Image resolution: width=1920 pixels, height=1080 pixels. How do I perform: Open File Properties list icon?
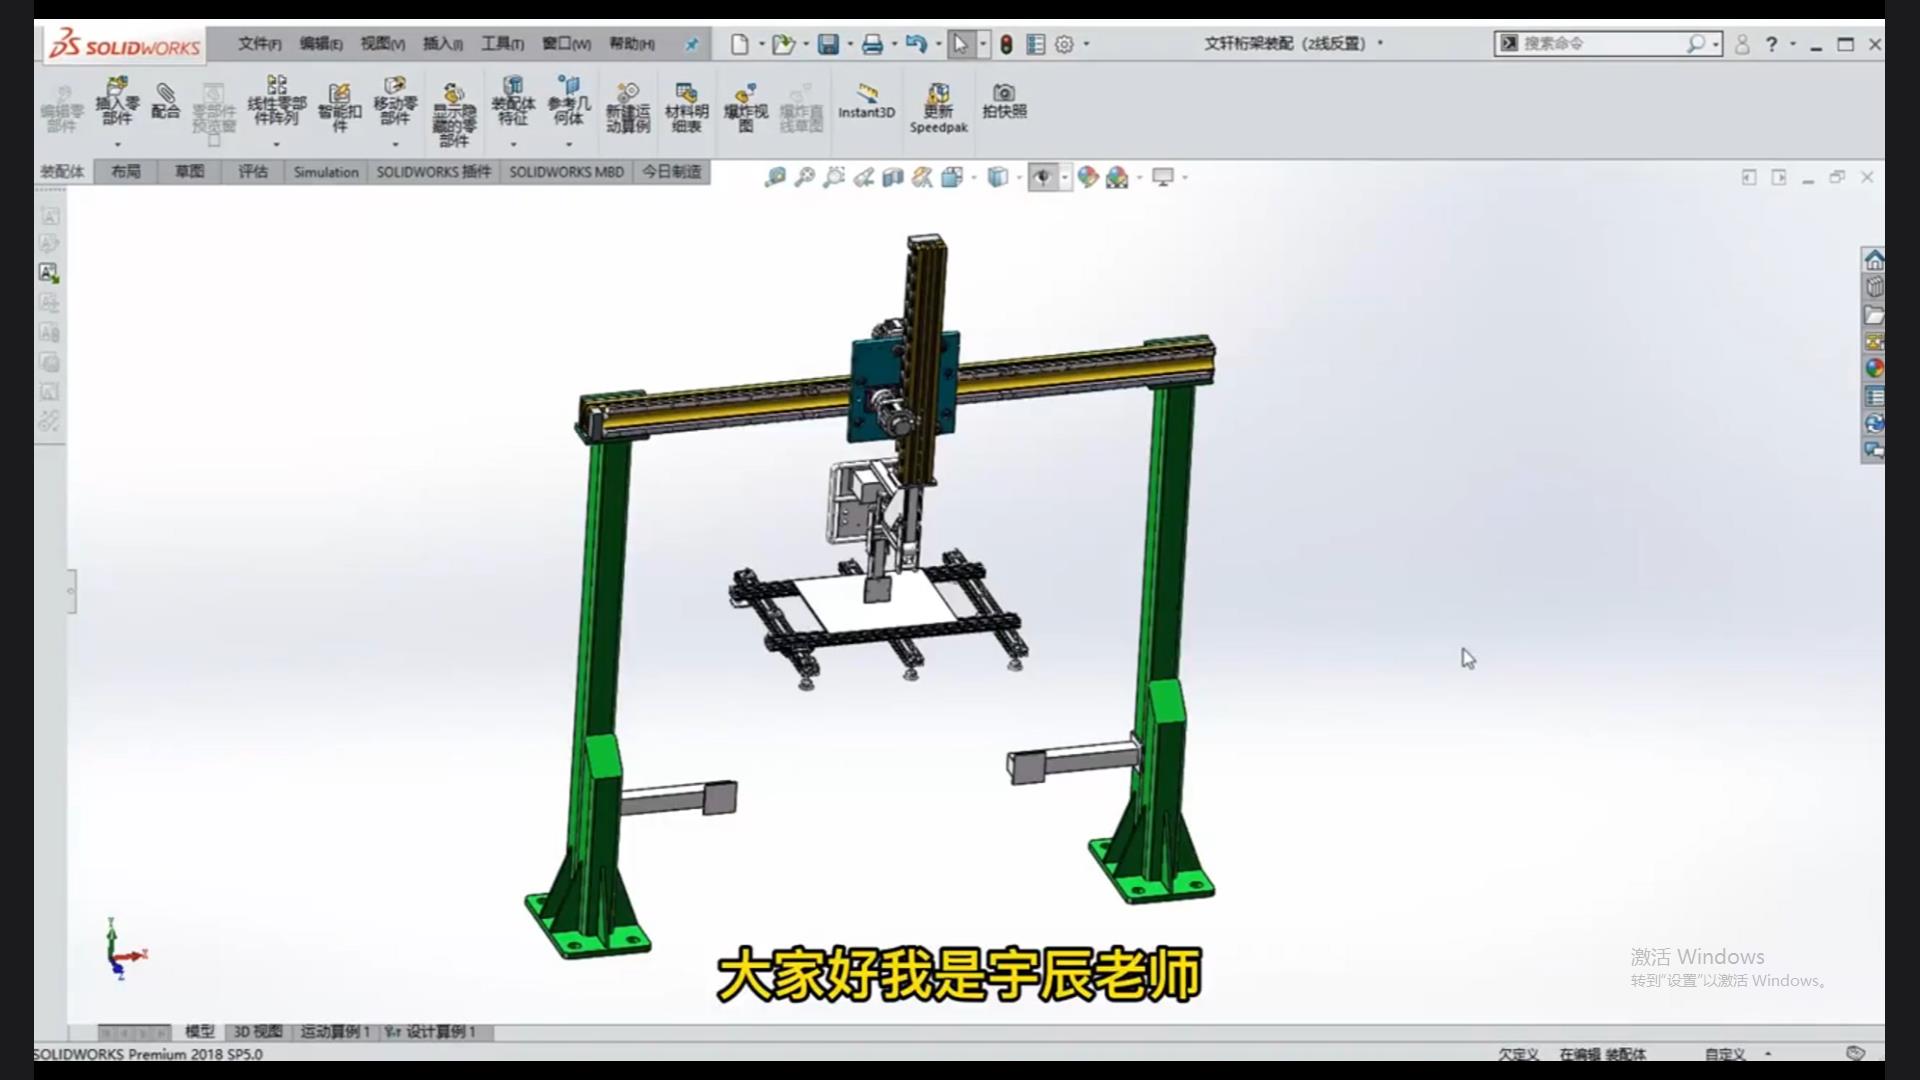[x=1035, y=44]
